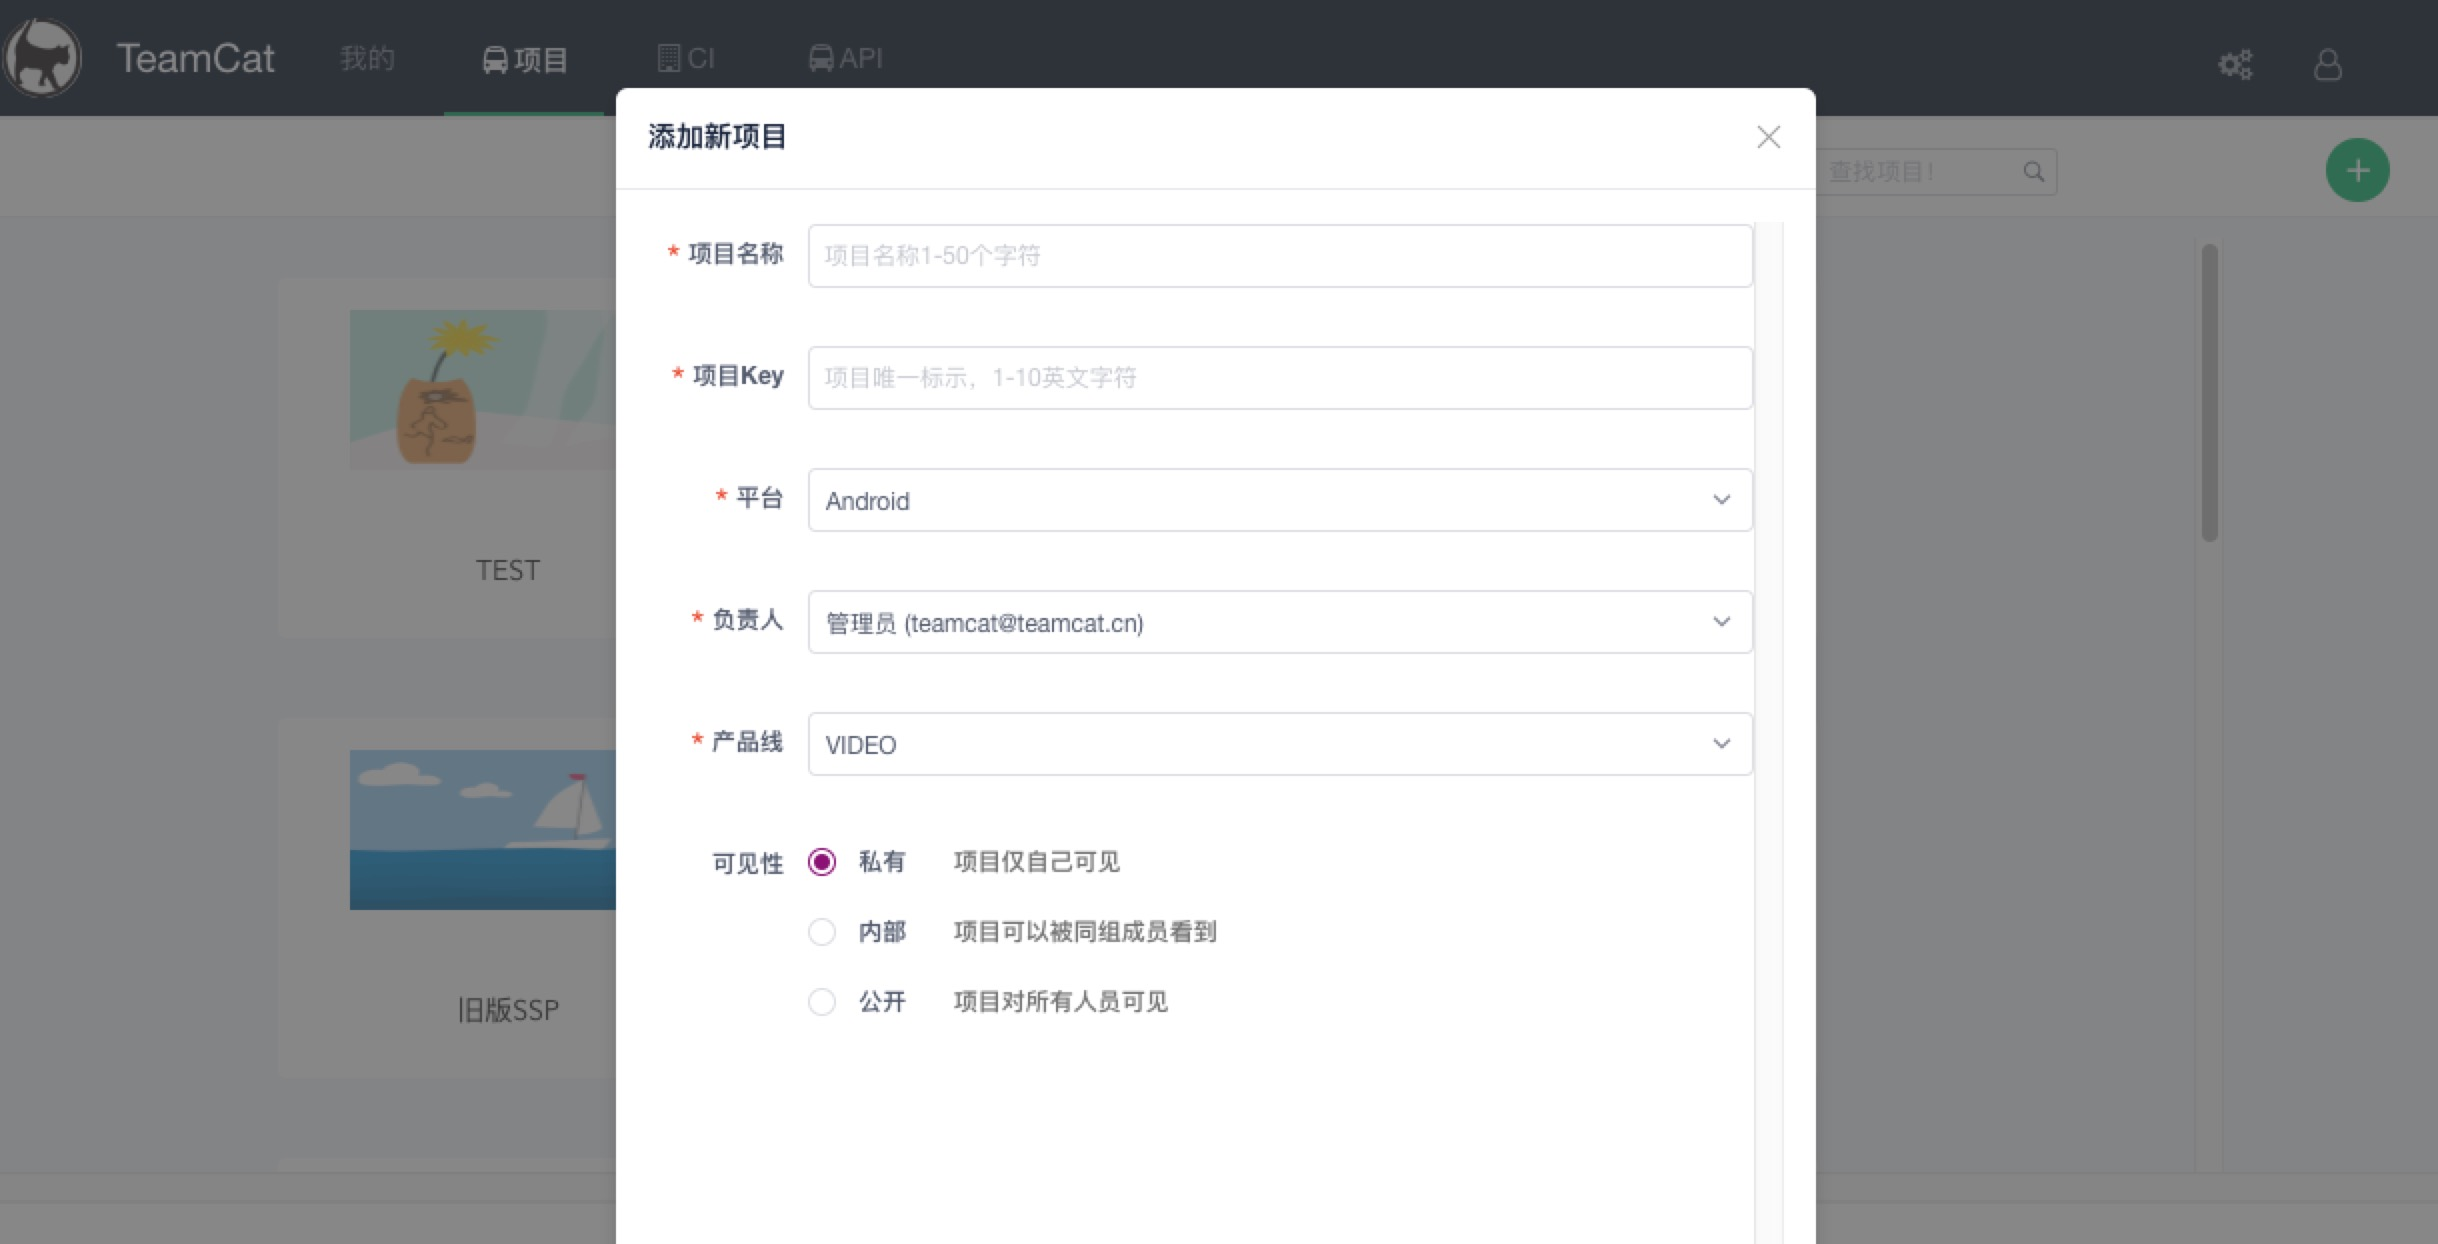Click the search magnifier icon

point(2033,171)
